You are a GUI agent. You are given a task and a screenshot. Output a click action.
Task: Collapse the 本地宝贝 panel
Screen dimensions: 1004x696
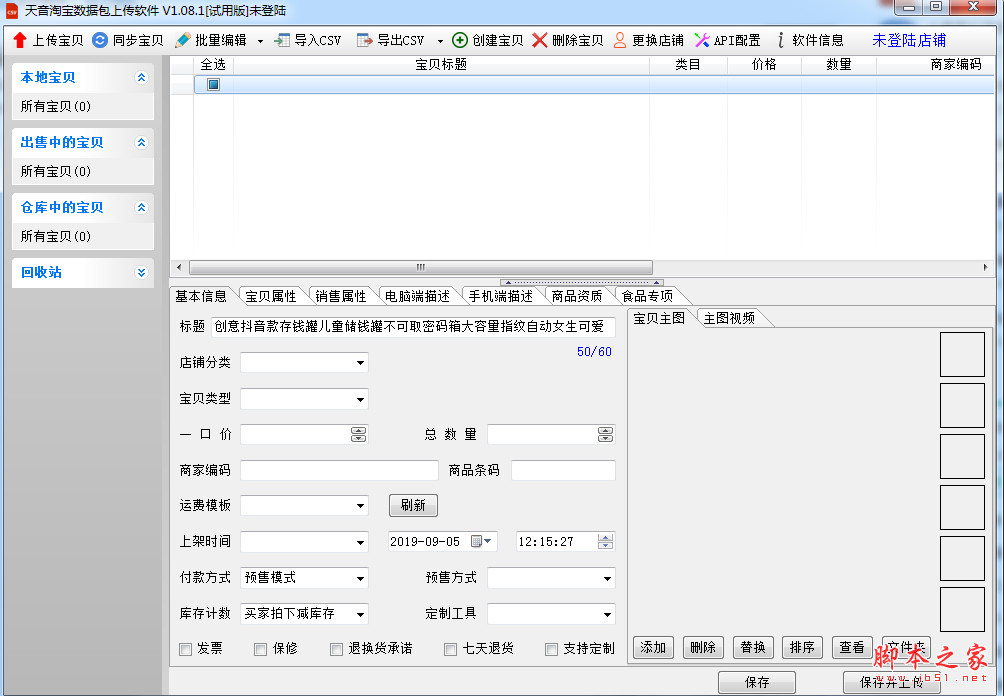pos(141,77)
